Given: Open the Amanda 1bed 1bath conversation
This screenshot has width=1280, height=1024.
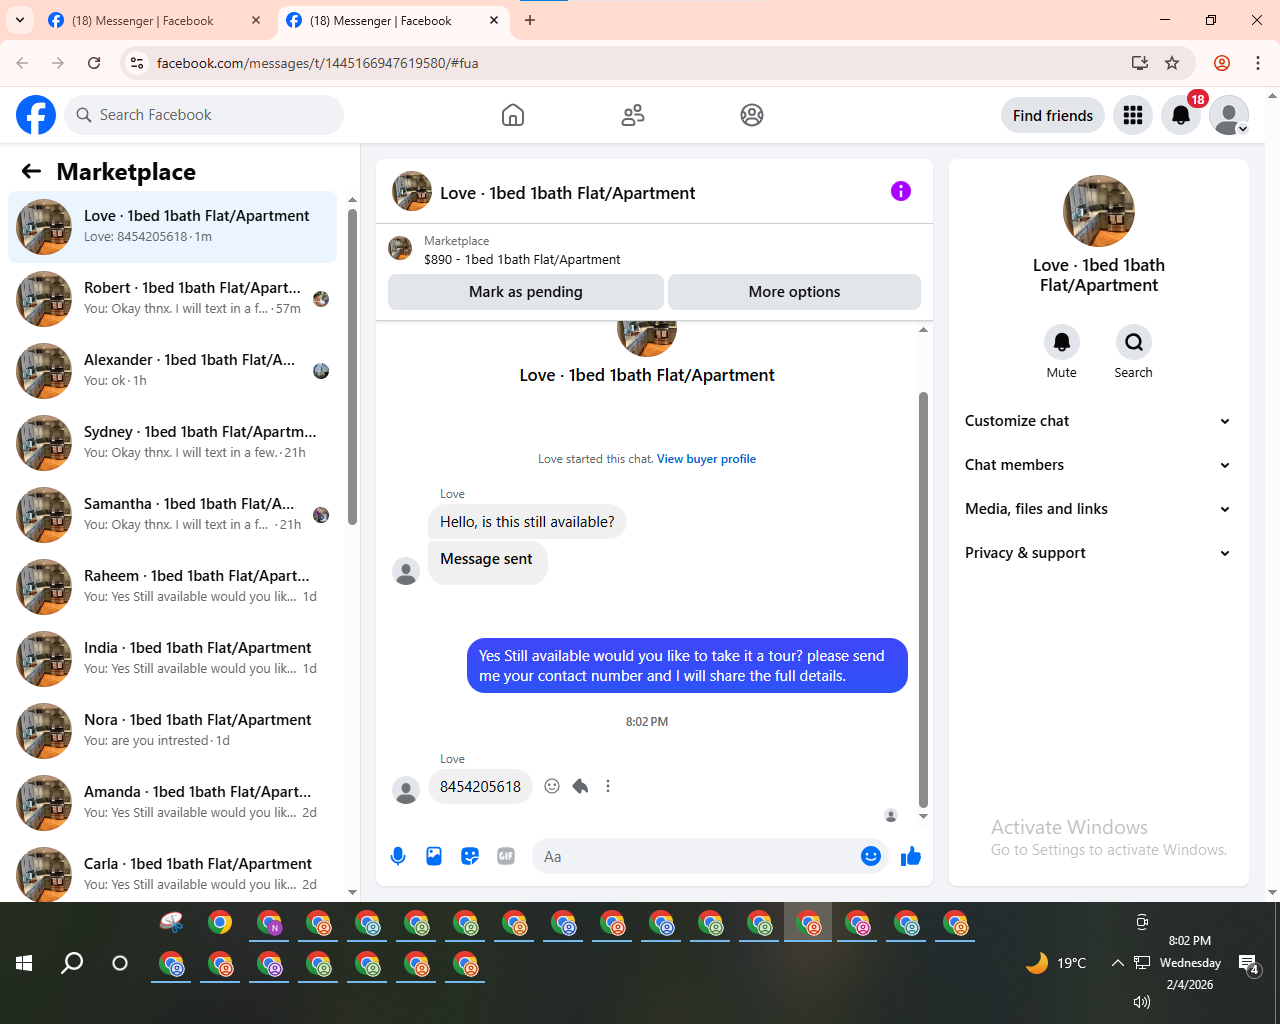Looking at the screenshot, I should pos(172,803).
